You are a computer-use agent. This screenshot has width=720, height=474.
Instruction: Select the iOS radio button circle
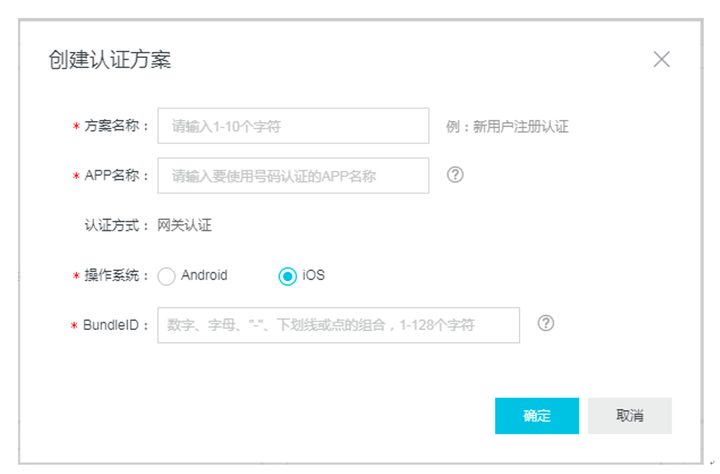pyautogui.click(x=288, y=276)
